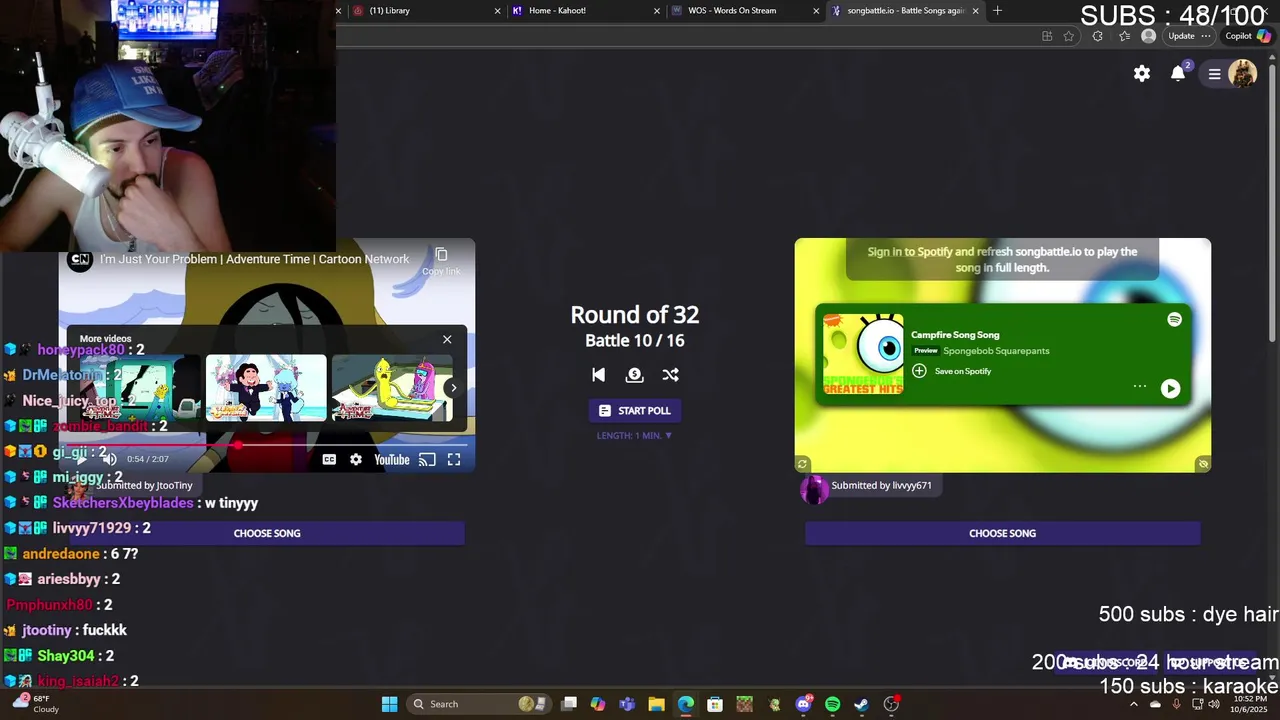
Task: Open the Spongebob Squarepants artist link
Action: click(x=996, y=351)
